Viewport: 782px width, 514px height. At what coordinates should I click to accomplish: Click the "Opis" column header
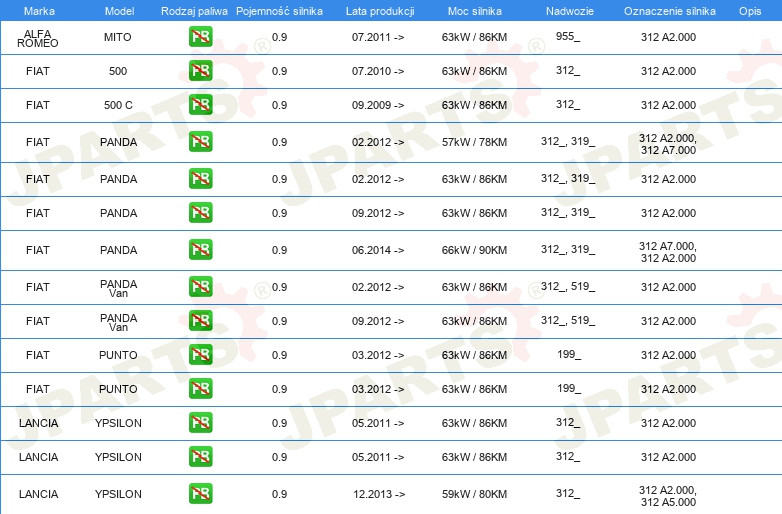click(750, 11)
